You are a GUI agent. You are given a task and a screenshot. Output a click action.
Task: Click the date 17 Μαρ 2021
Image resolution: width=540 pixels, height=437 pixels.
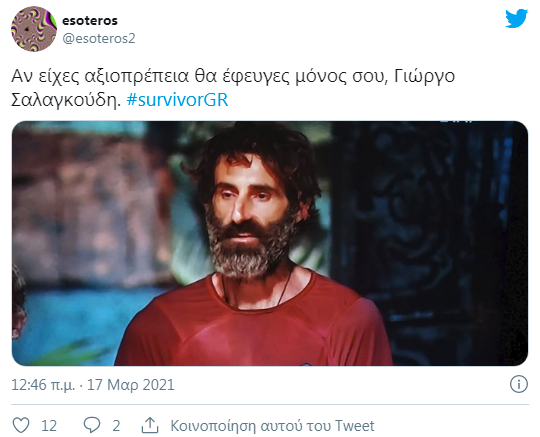(131, 385)
